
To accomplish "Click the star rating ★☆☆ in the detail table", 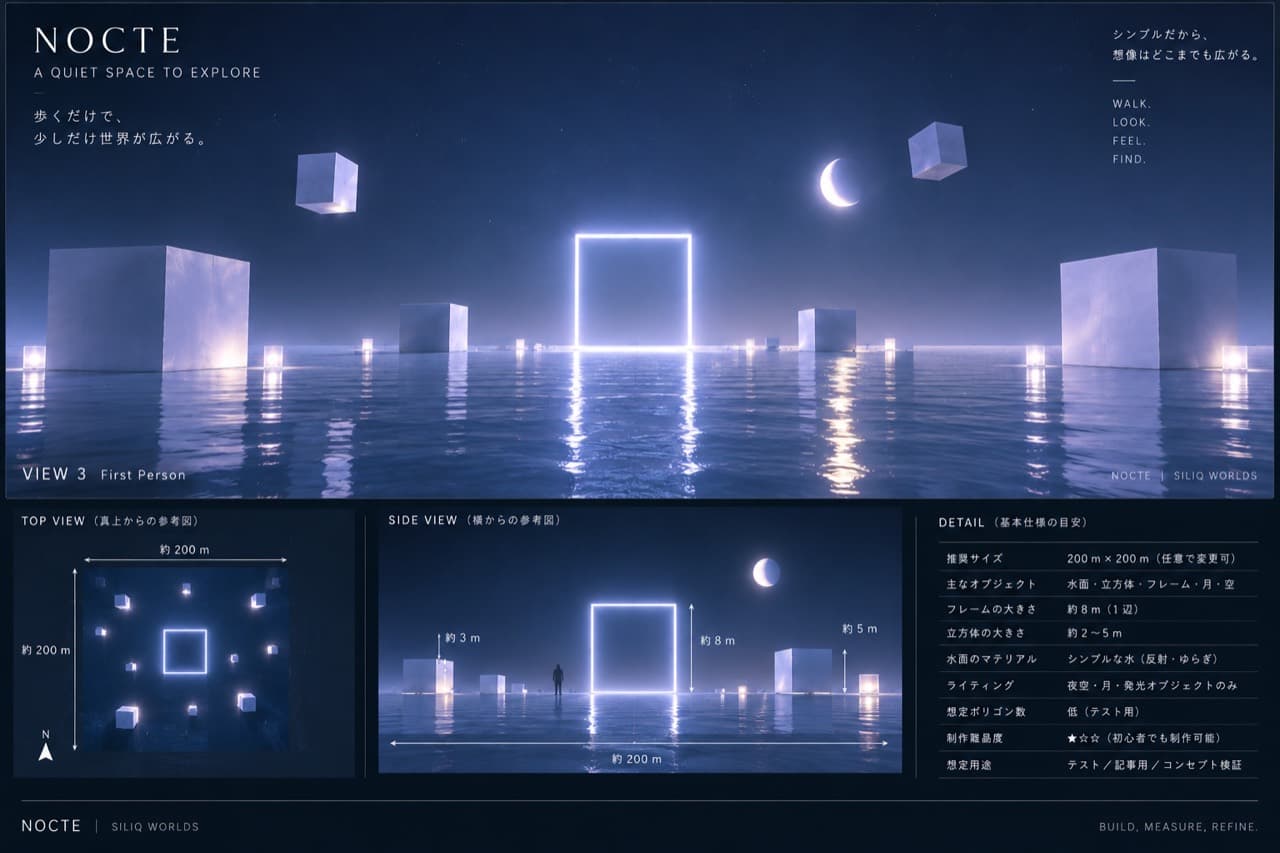I will click(x=1084, y=738).
